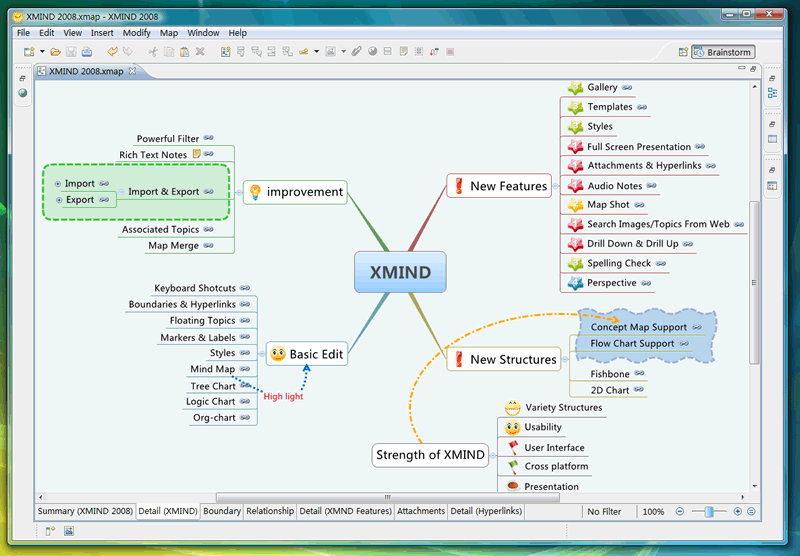Click the vertical scrollbar thumb

click(x=754, y=283)
